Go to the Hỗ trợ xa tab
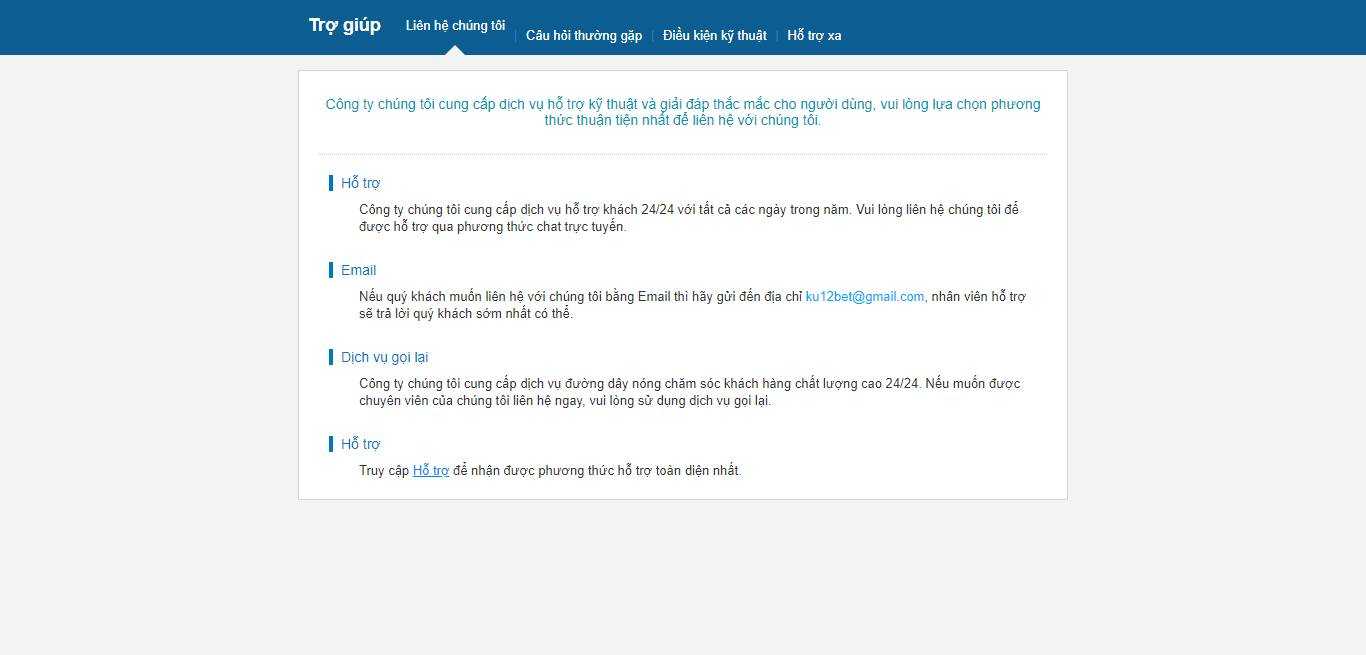This screenshot has height=655, width=1366. pos(814,36)
